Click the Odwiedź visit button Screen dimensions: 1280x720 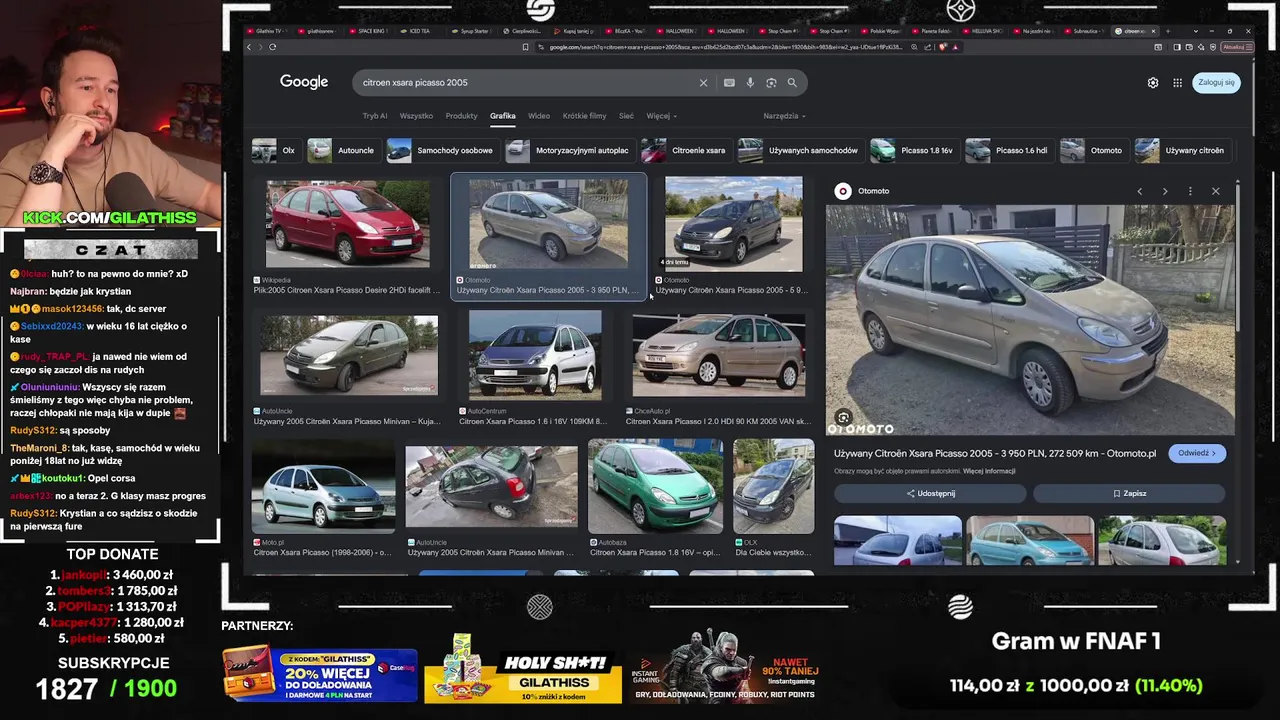(1197, 453)
